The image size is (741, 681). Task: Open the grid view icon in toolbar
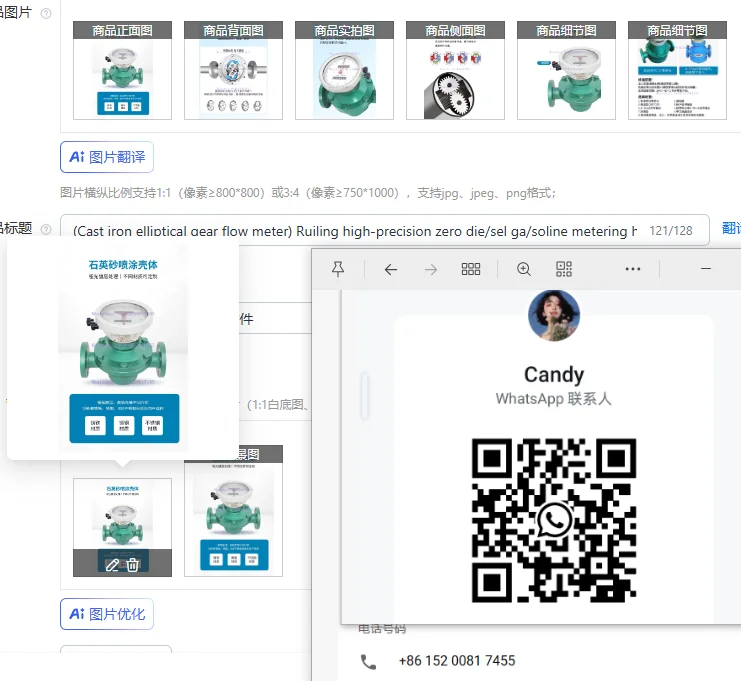click(x=471, y=269)
